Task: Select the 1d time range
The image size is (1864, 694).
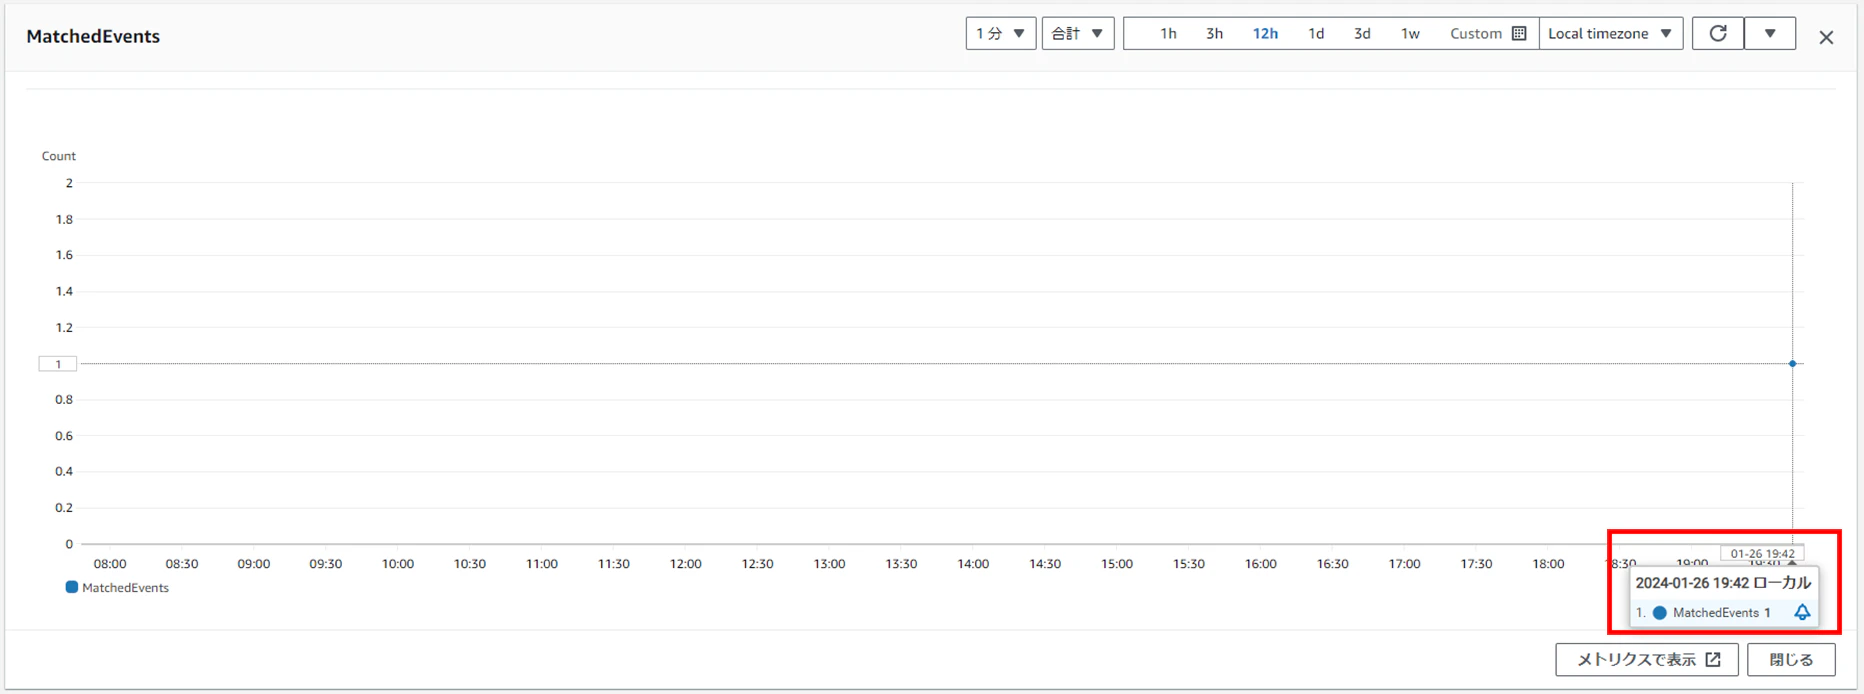Action: click(1316, 33)
